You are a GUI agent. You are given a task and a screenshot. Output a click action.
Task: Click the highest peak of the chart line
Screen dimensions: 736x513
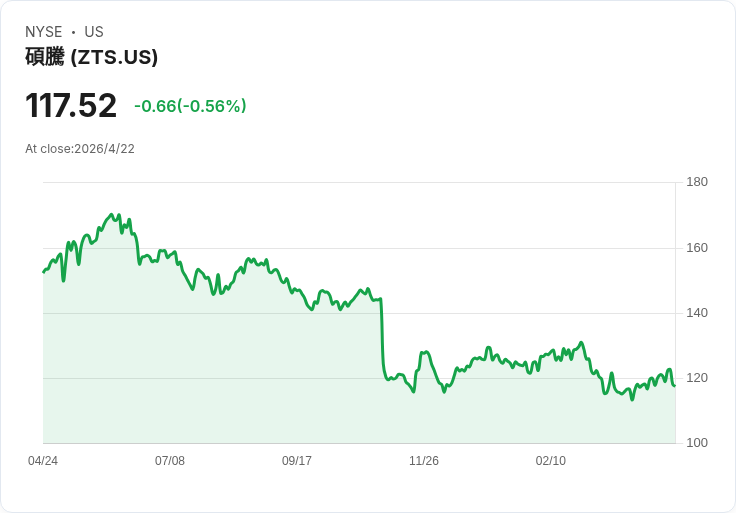tap(111, 215)
